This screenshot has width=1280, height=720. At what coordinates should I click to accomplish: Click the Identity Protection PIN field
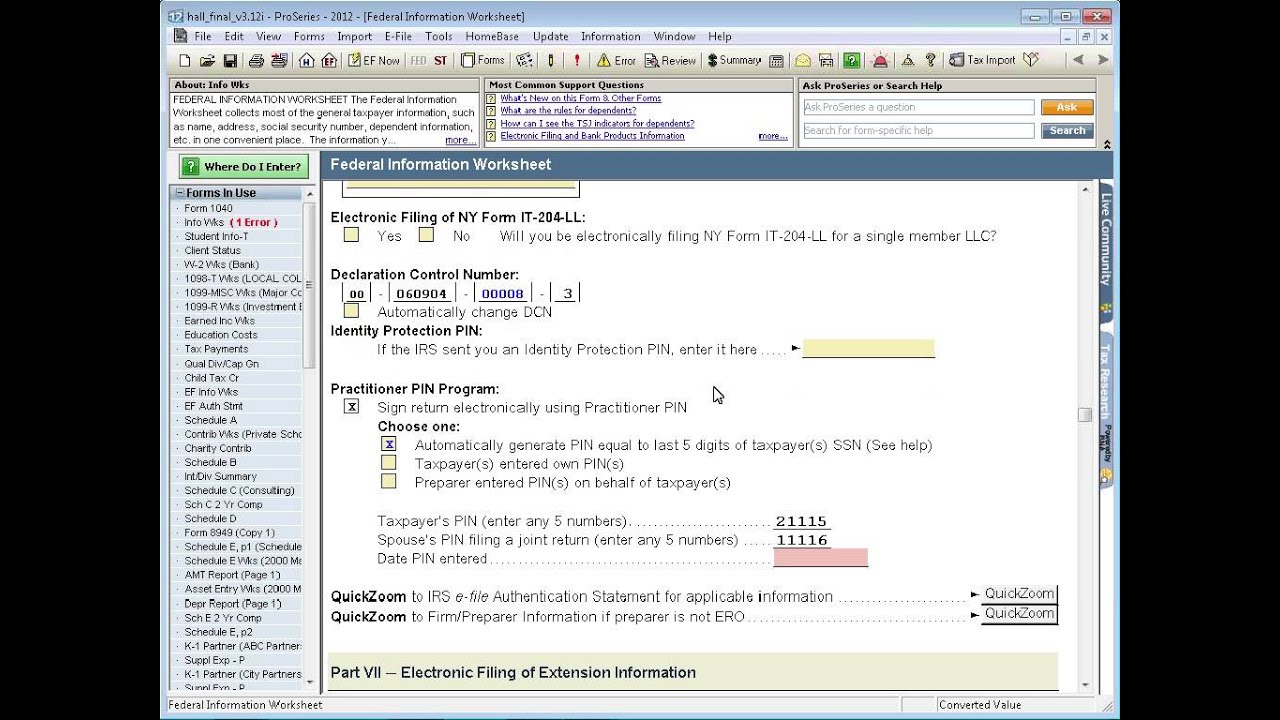(x=868, y=349)
